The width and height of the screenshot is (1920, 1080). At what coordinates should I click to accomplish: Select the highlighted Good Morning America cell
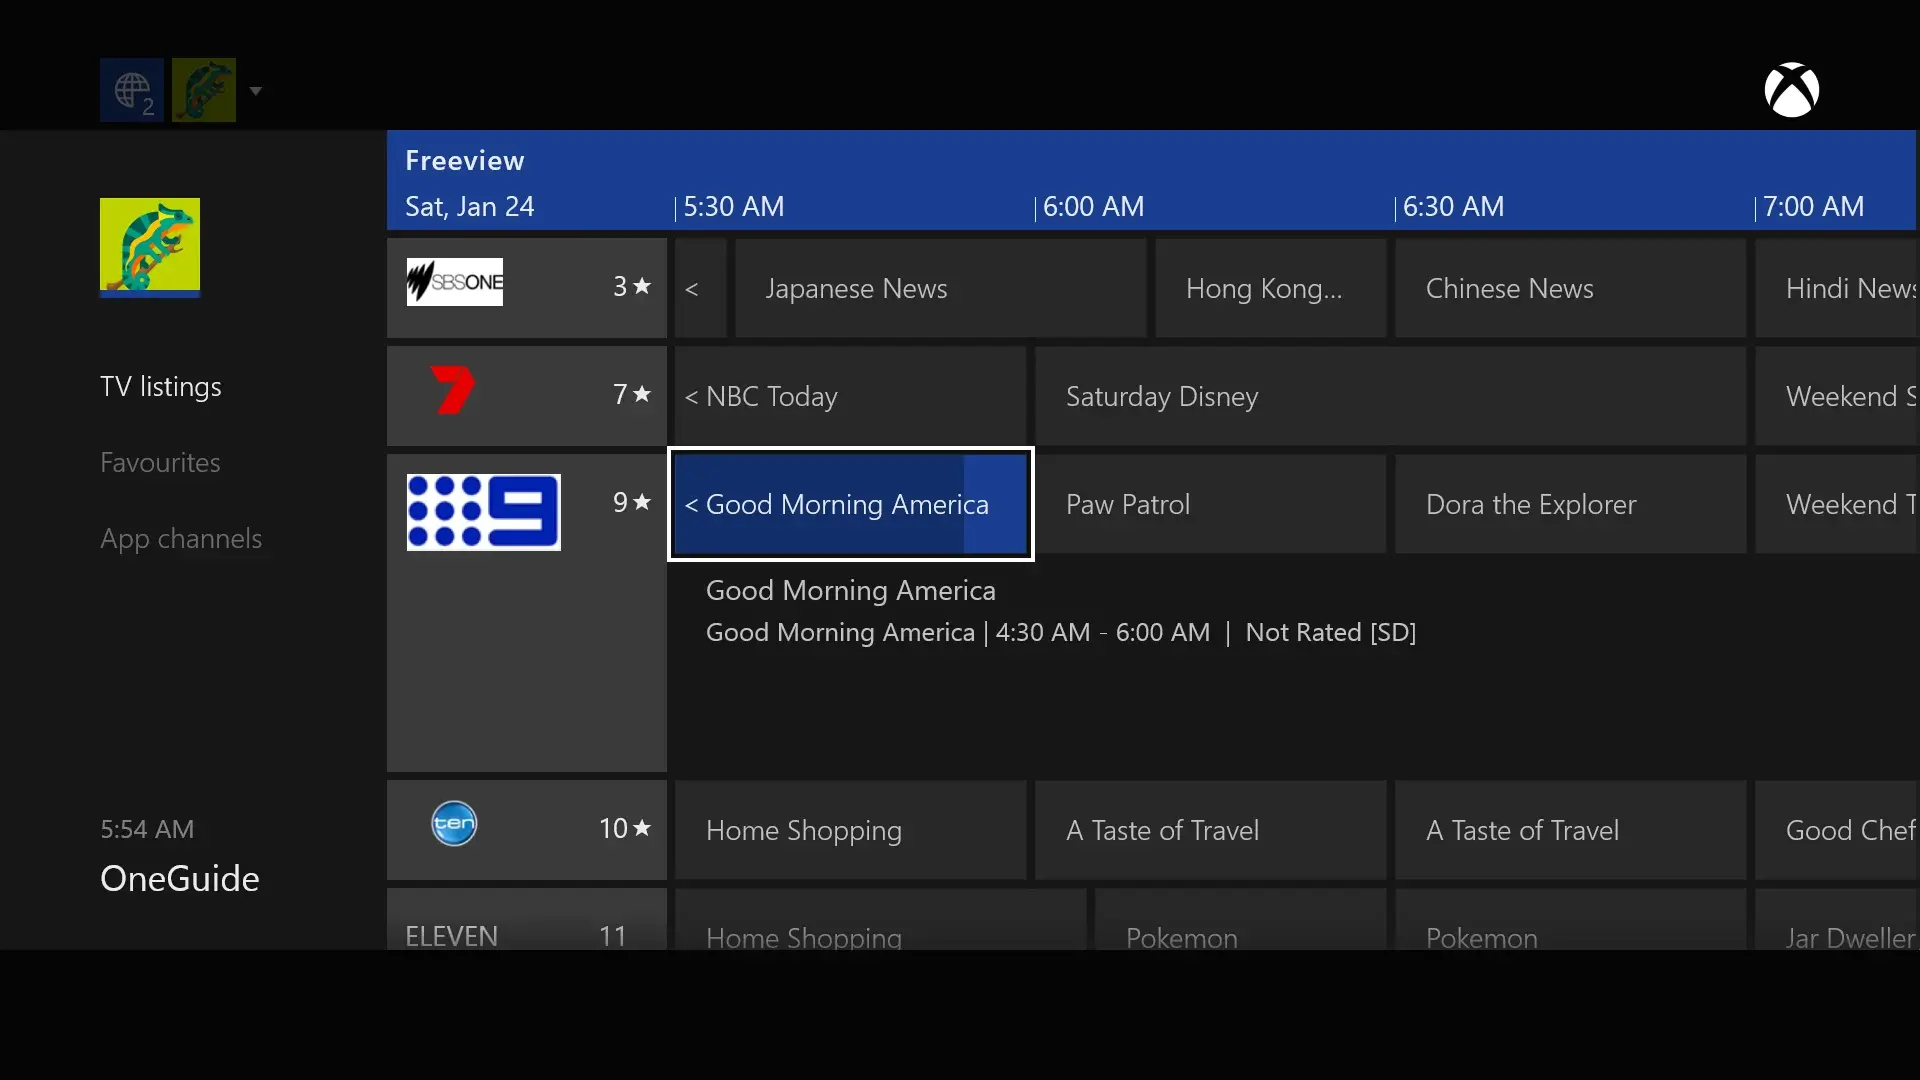850,505
